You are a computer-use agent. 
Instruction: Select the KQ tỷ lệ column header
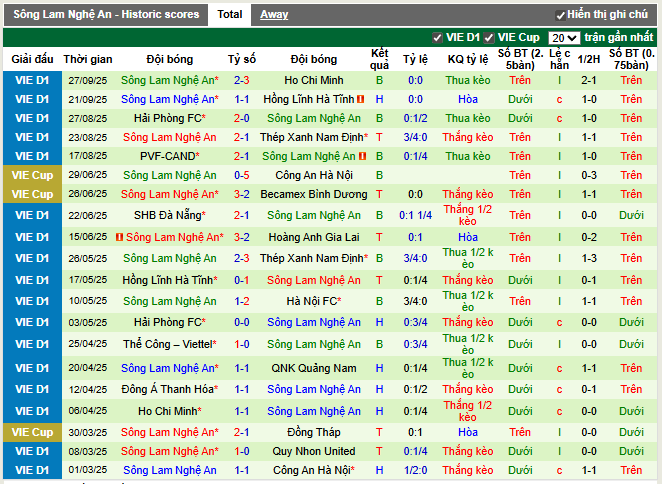[x=468, y=59]
